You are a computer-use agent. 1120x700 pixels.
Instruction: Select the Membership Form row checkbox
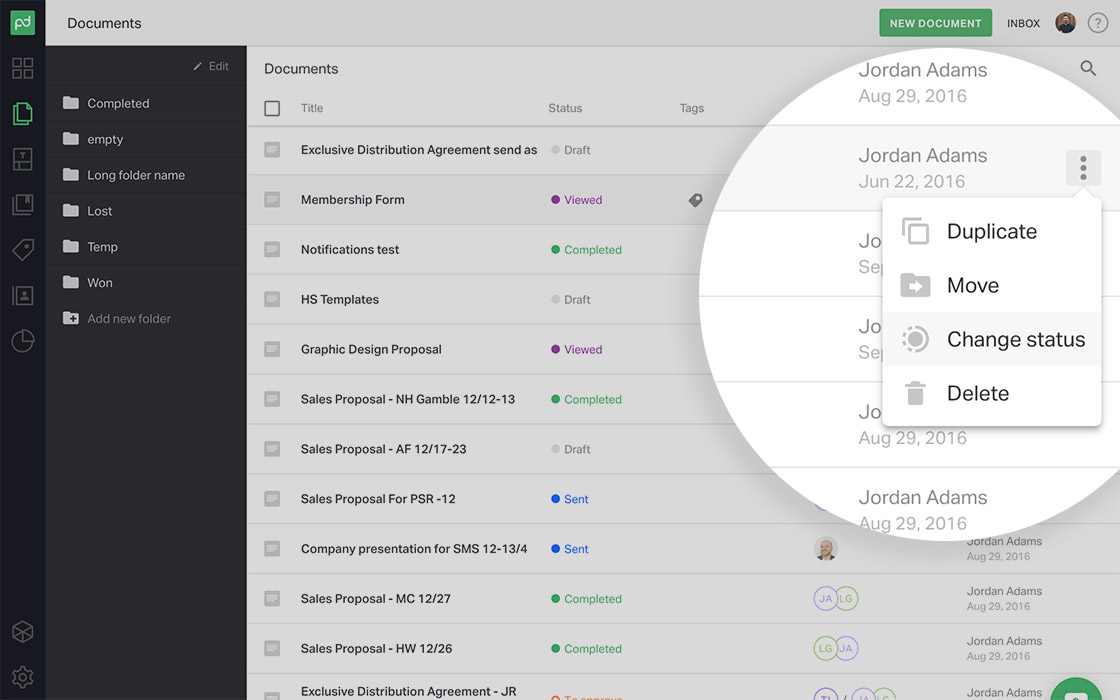pyautogui.click(x=272, y=199)
